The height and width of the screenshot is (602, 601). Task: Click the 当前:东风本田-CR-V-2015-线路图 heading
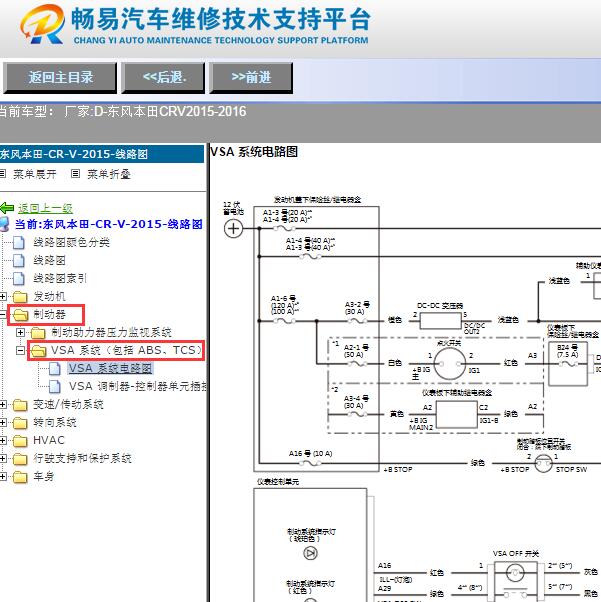pyautogui.click(x=109, y=224)
